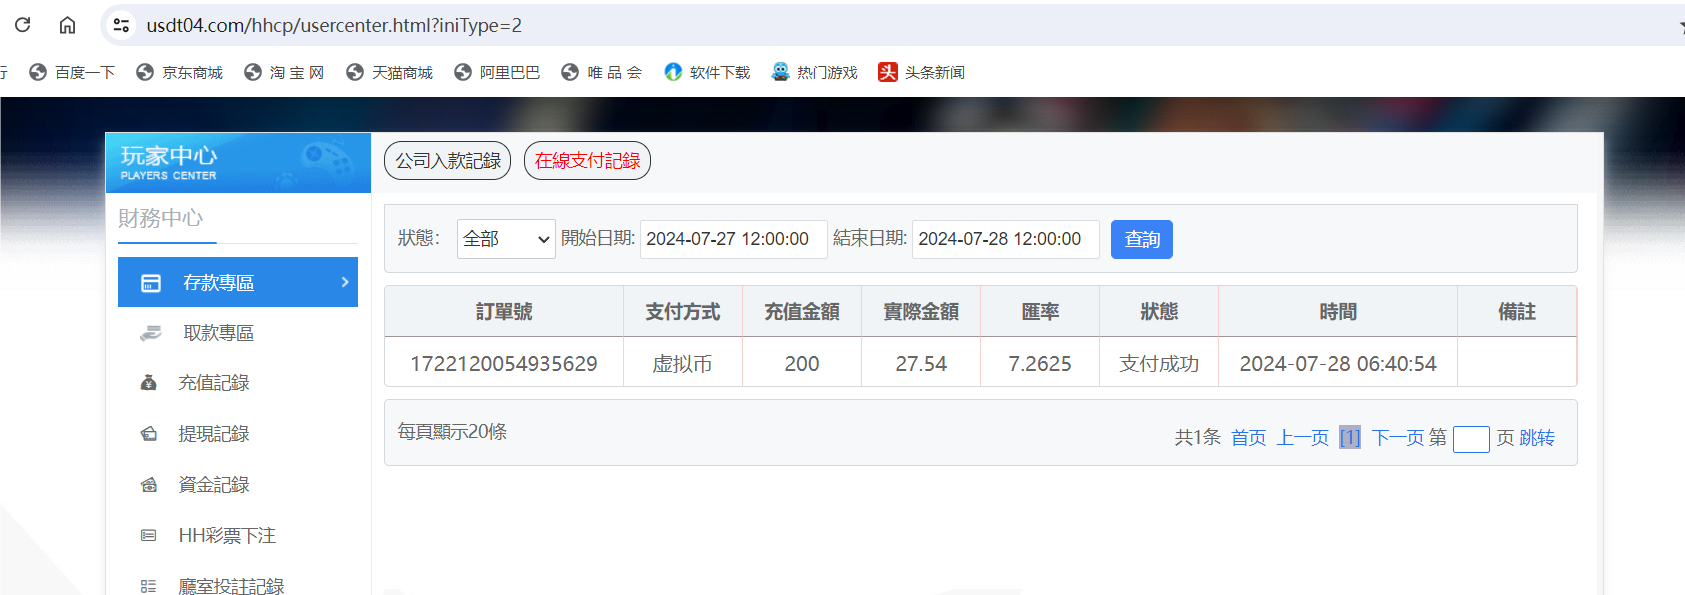Click the HH彩票下注 ticket icon
Screen dimensions: 1685x595
click(149, 536)
